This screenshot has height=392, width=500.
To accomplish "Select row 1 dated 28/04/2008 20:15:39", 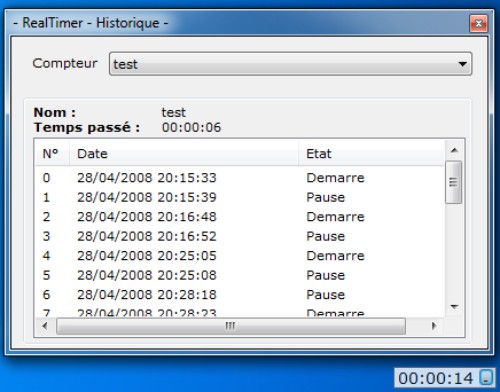I will 240,197.
